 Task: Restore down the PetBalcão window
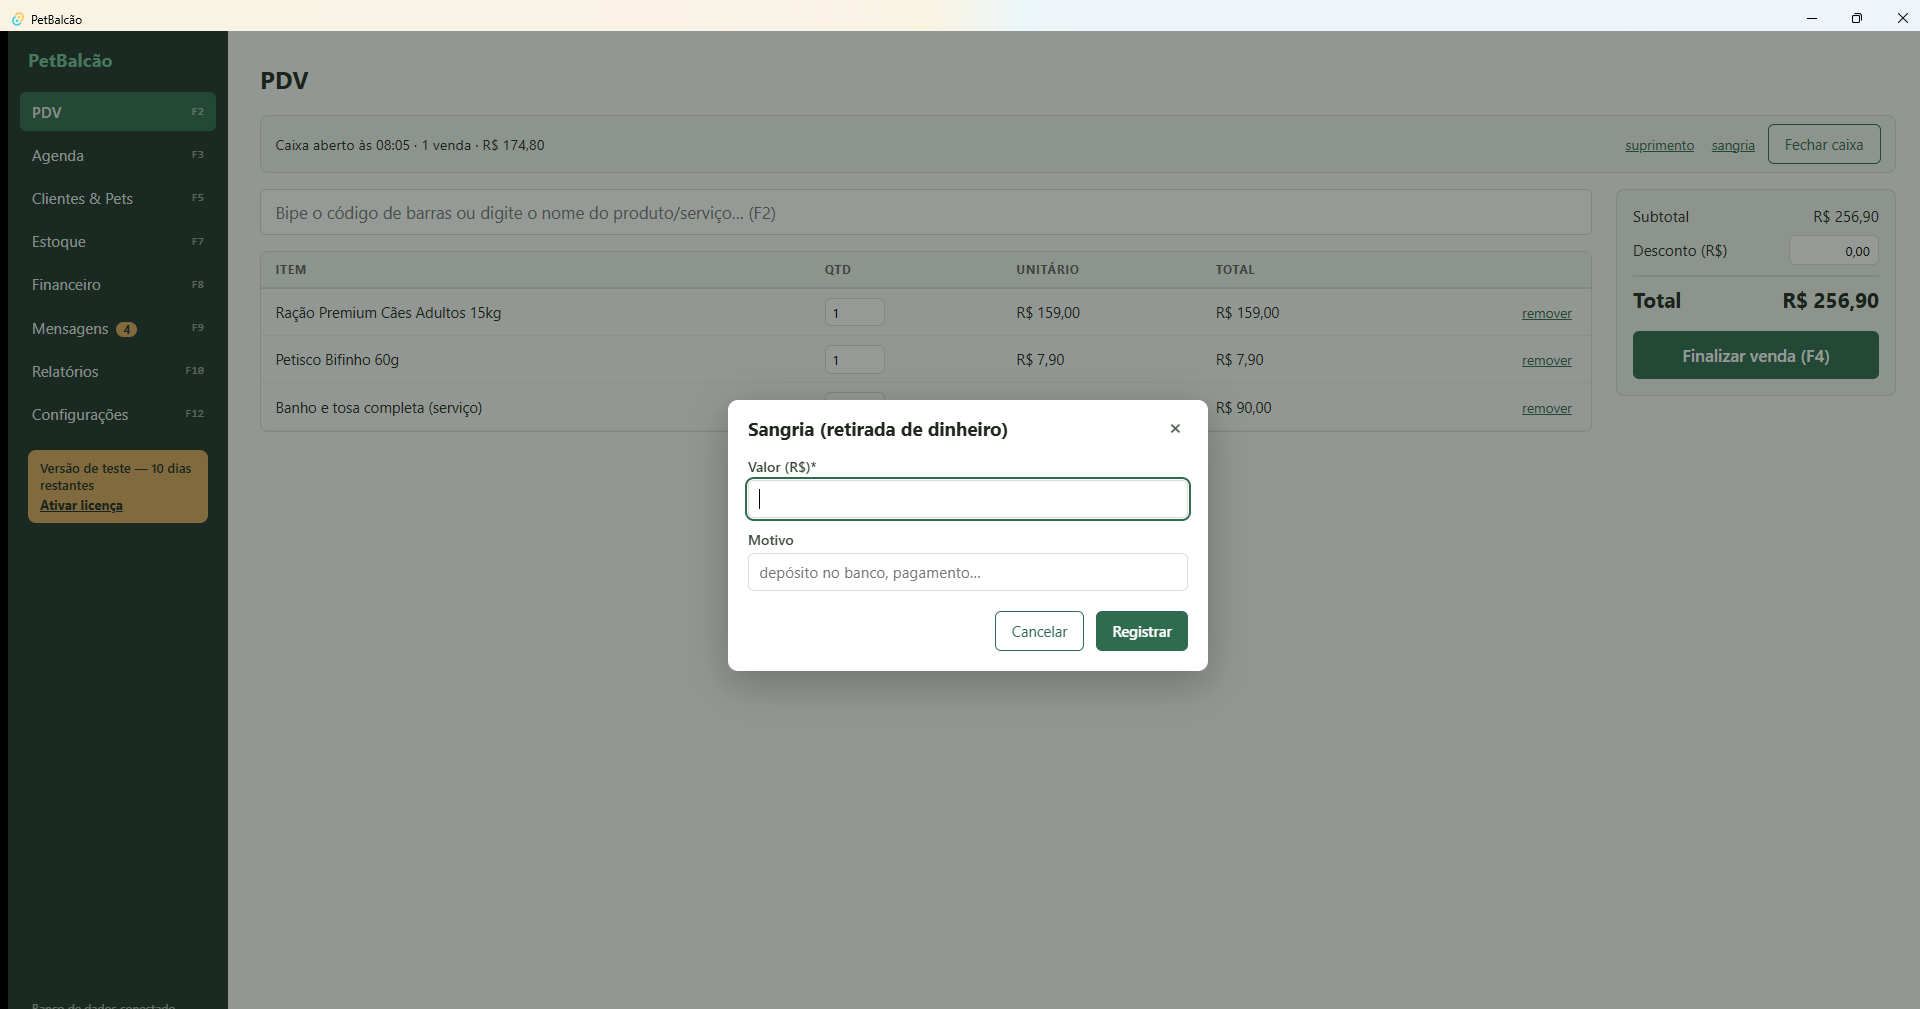[x=1856, y=18]
